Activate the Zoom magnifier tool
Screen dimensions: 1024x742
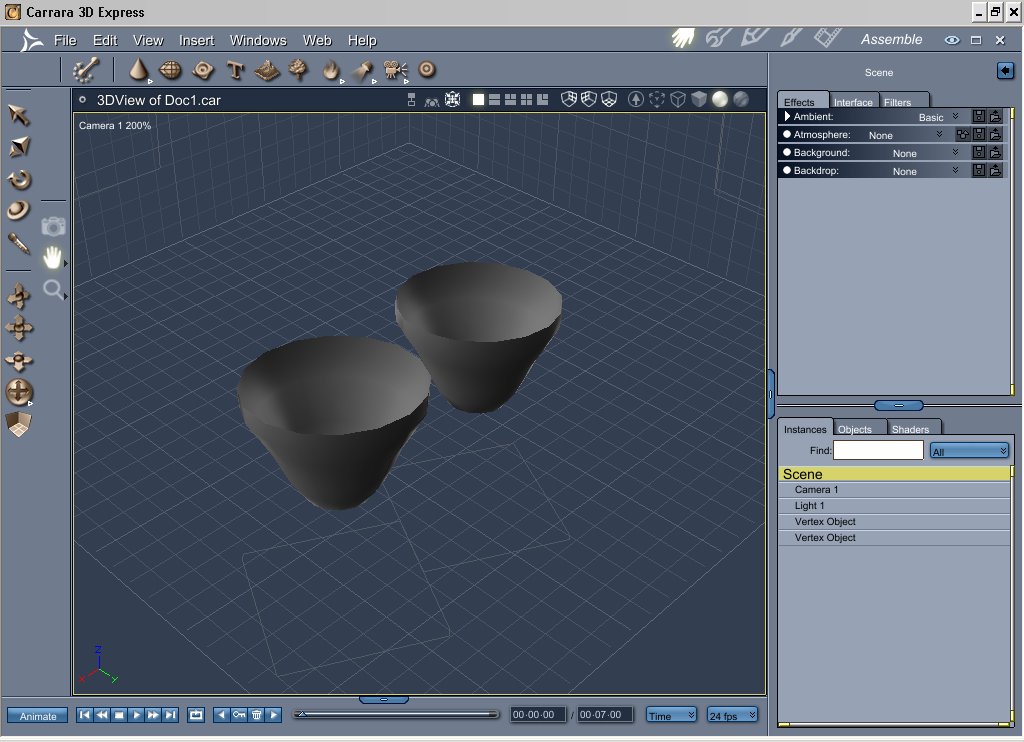pyautogui.click(x=53, y=290)
